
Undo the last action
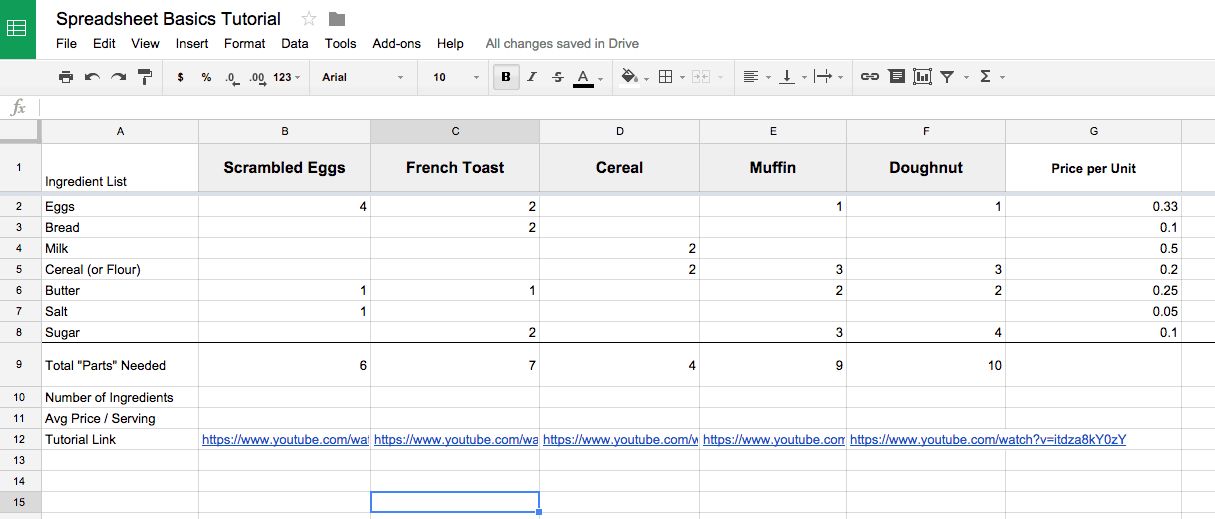pos(92,77)
